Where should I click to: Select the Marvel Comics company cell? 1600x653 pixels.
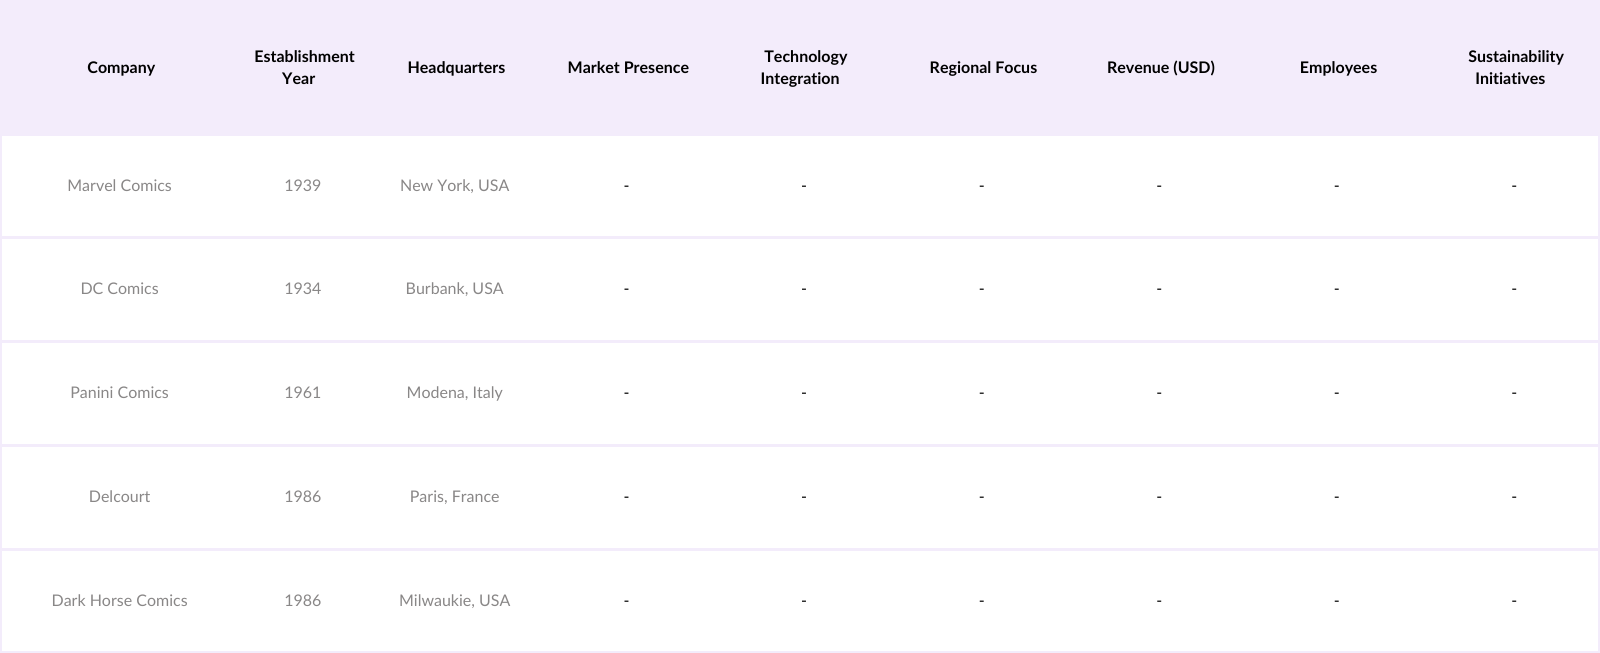coord(119,185)
